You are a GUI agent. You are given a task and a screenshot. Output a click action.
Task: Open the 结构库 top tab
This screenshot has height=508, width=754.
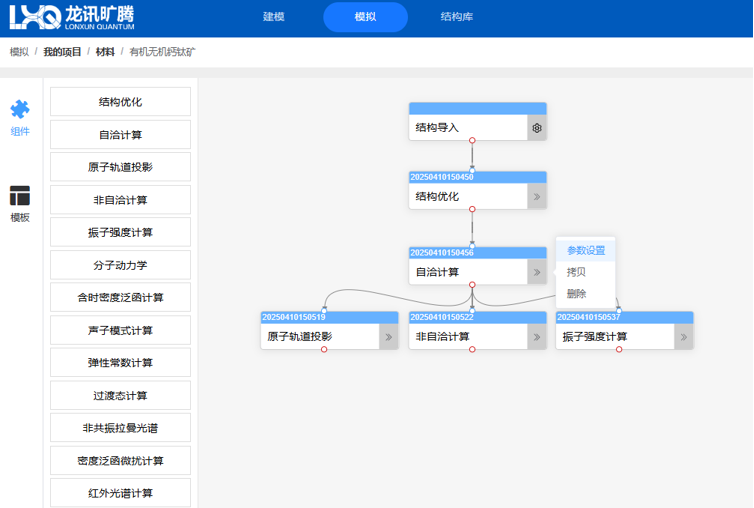coord(456,17)
